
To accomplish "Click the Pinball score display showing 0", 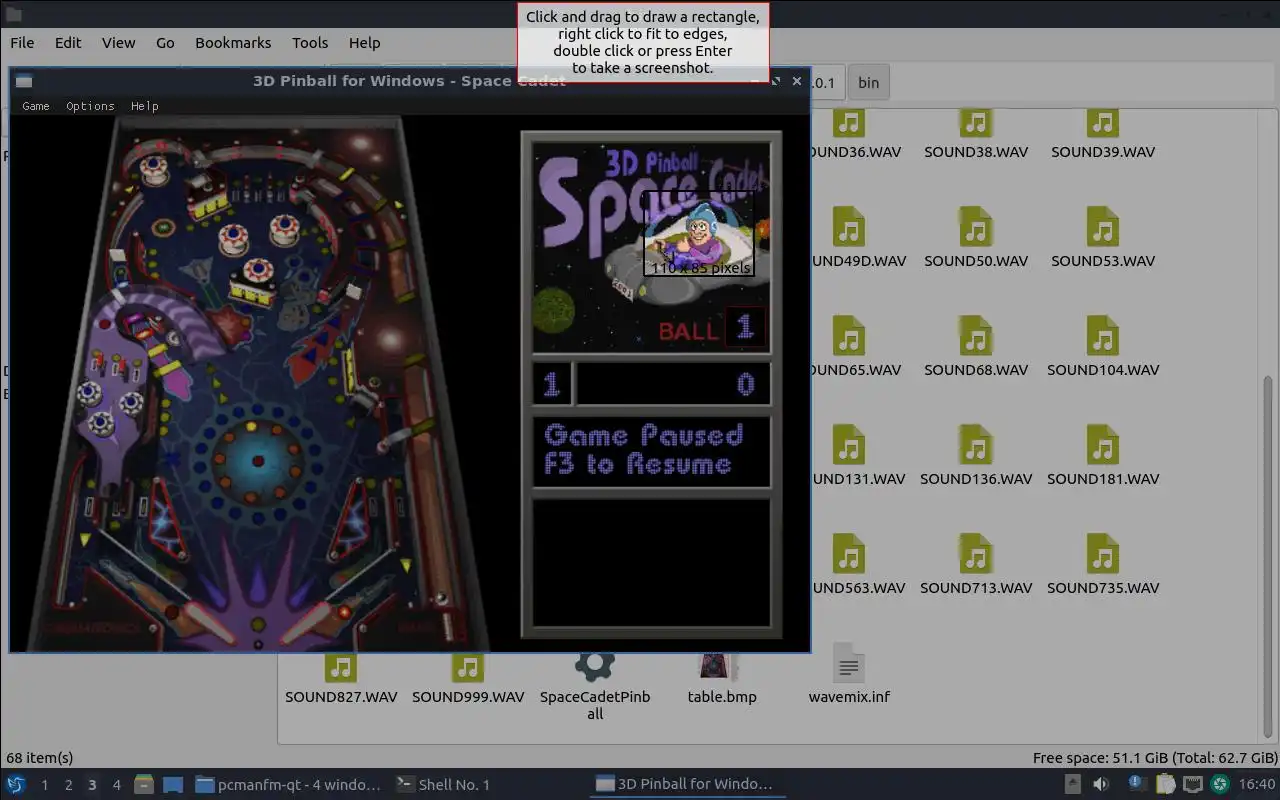I will [x=673, y=384].
